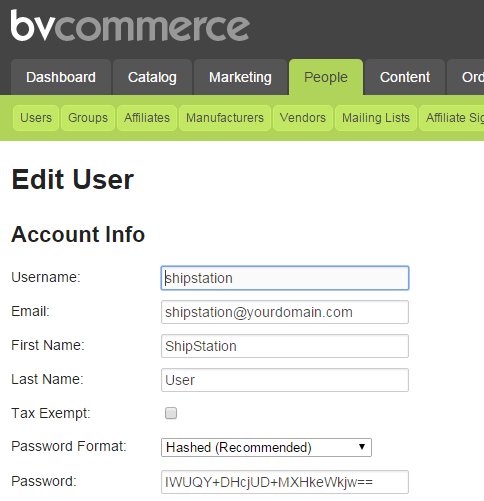The height and width of the screenshot is (501, 484).
Task: Click into the Email field
Action: (x=285, y=312)
